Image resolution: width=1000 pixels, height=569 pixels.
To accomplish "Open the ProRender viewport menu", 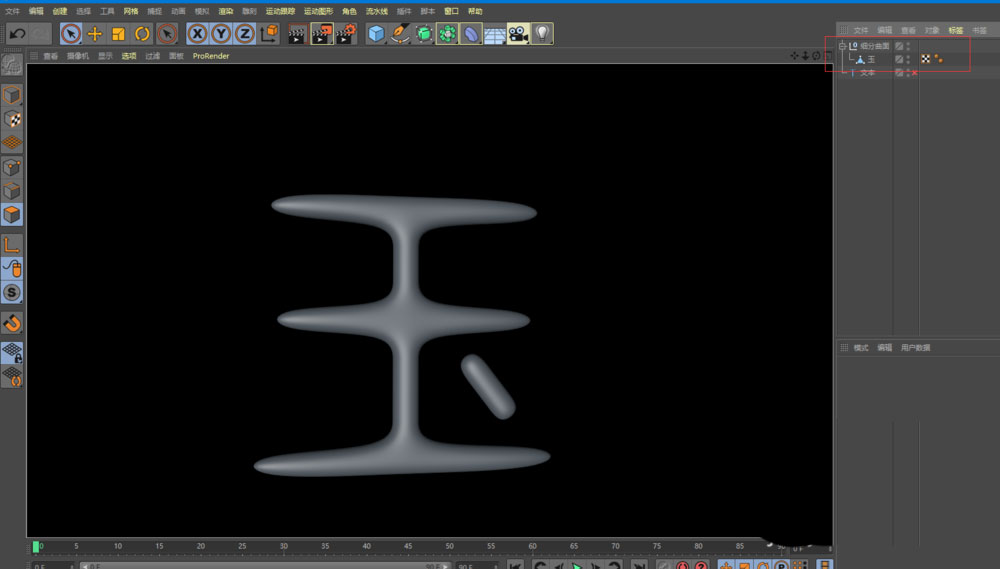I will pyautogui.click(x=211, y=56).
